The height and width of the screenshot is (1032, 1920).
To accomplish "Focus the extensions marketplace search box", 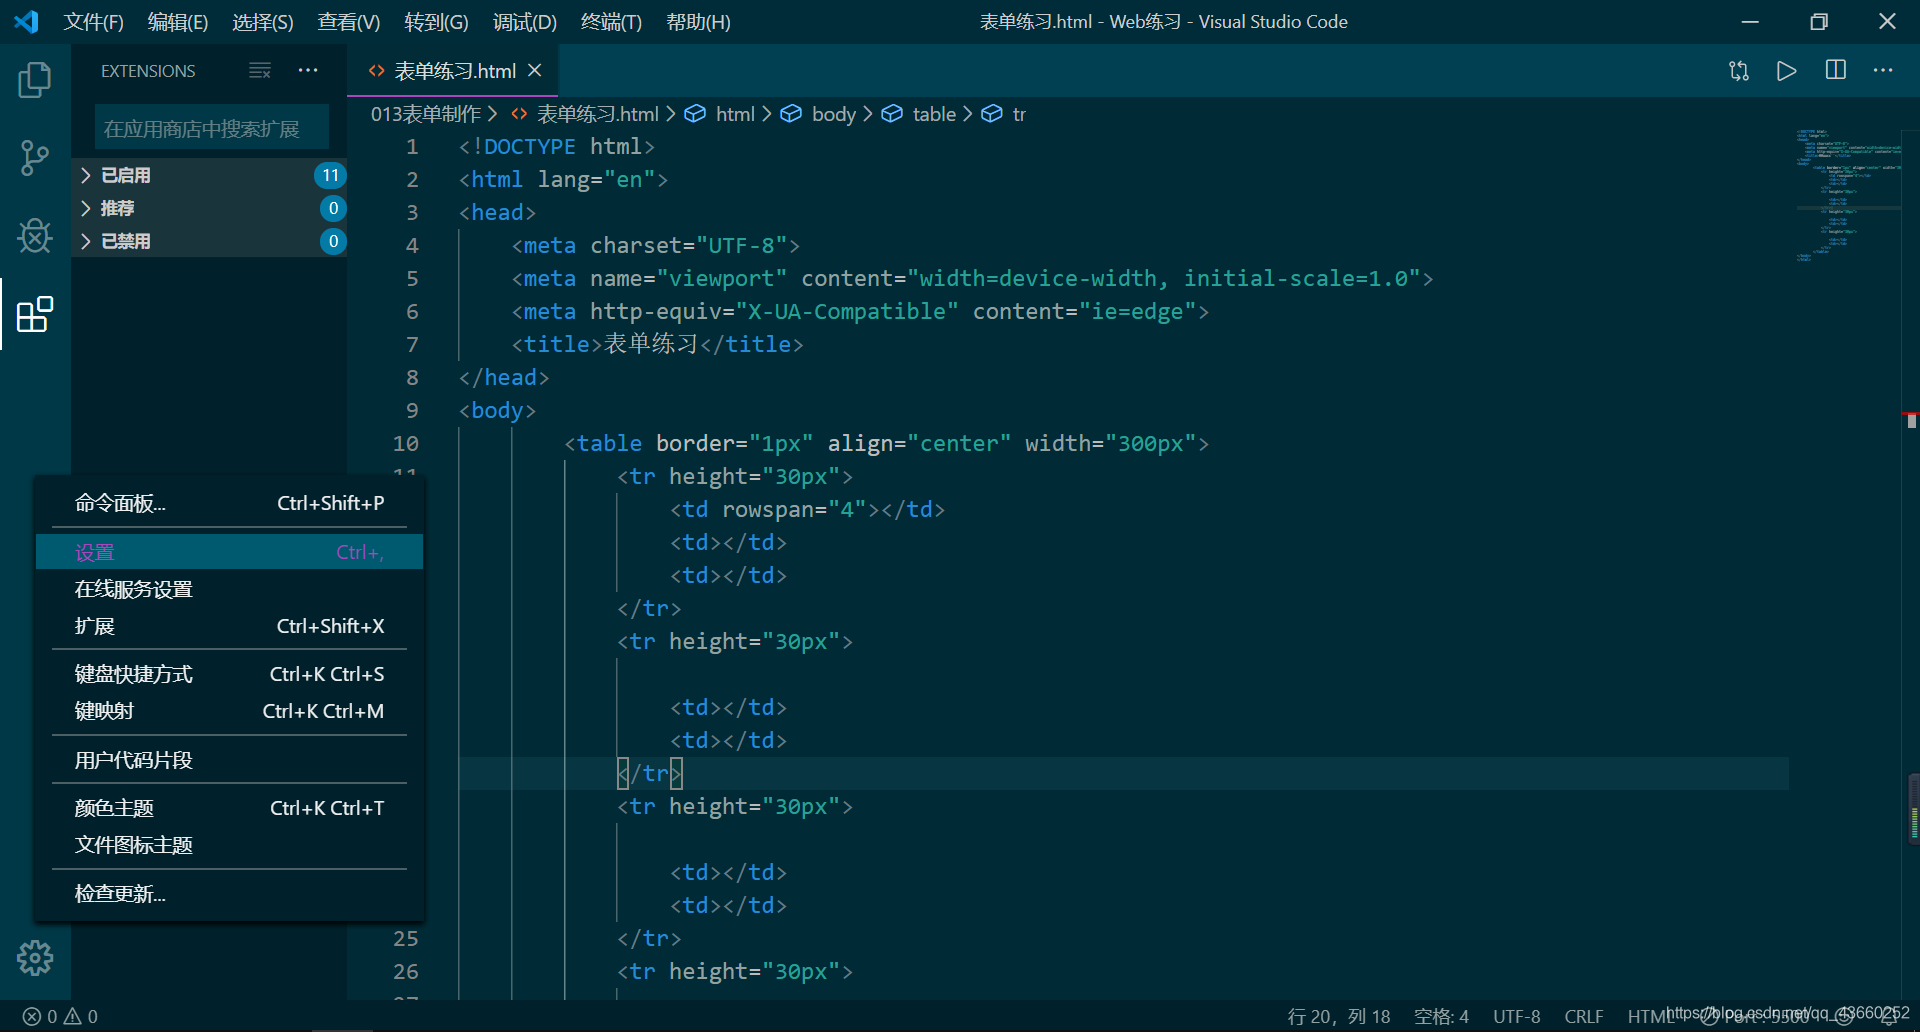I will pyautogui.click(x=212, y=128).
